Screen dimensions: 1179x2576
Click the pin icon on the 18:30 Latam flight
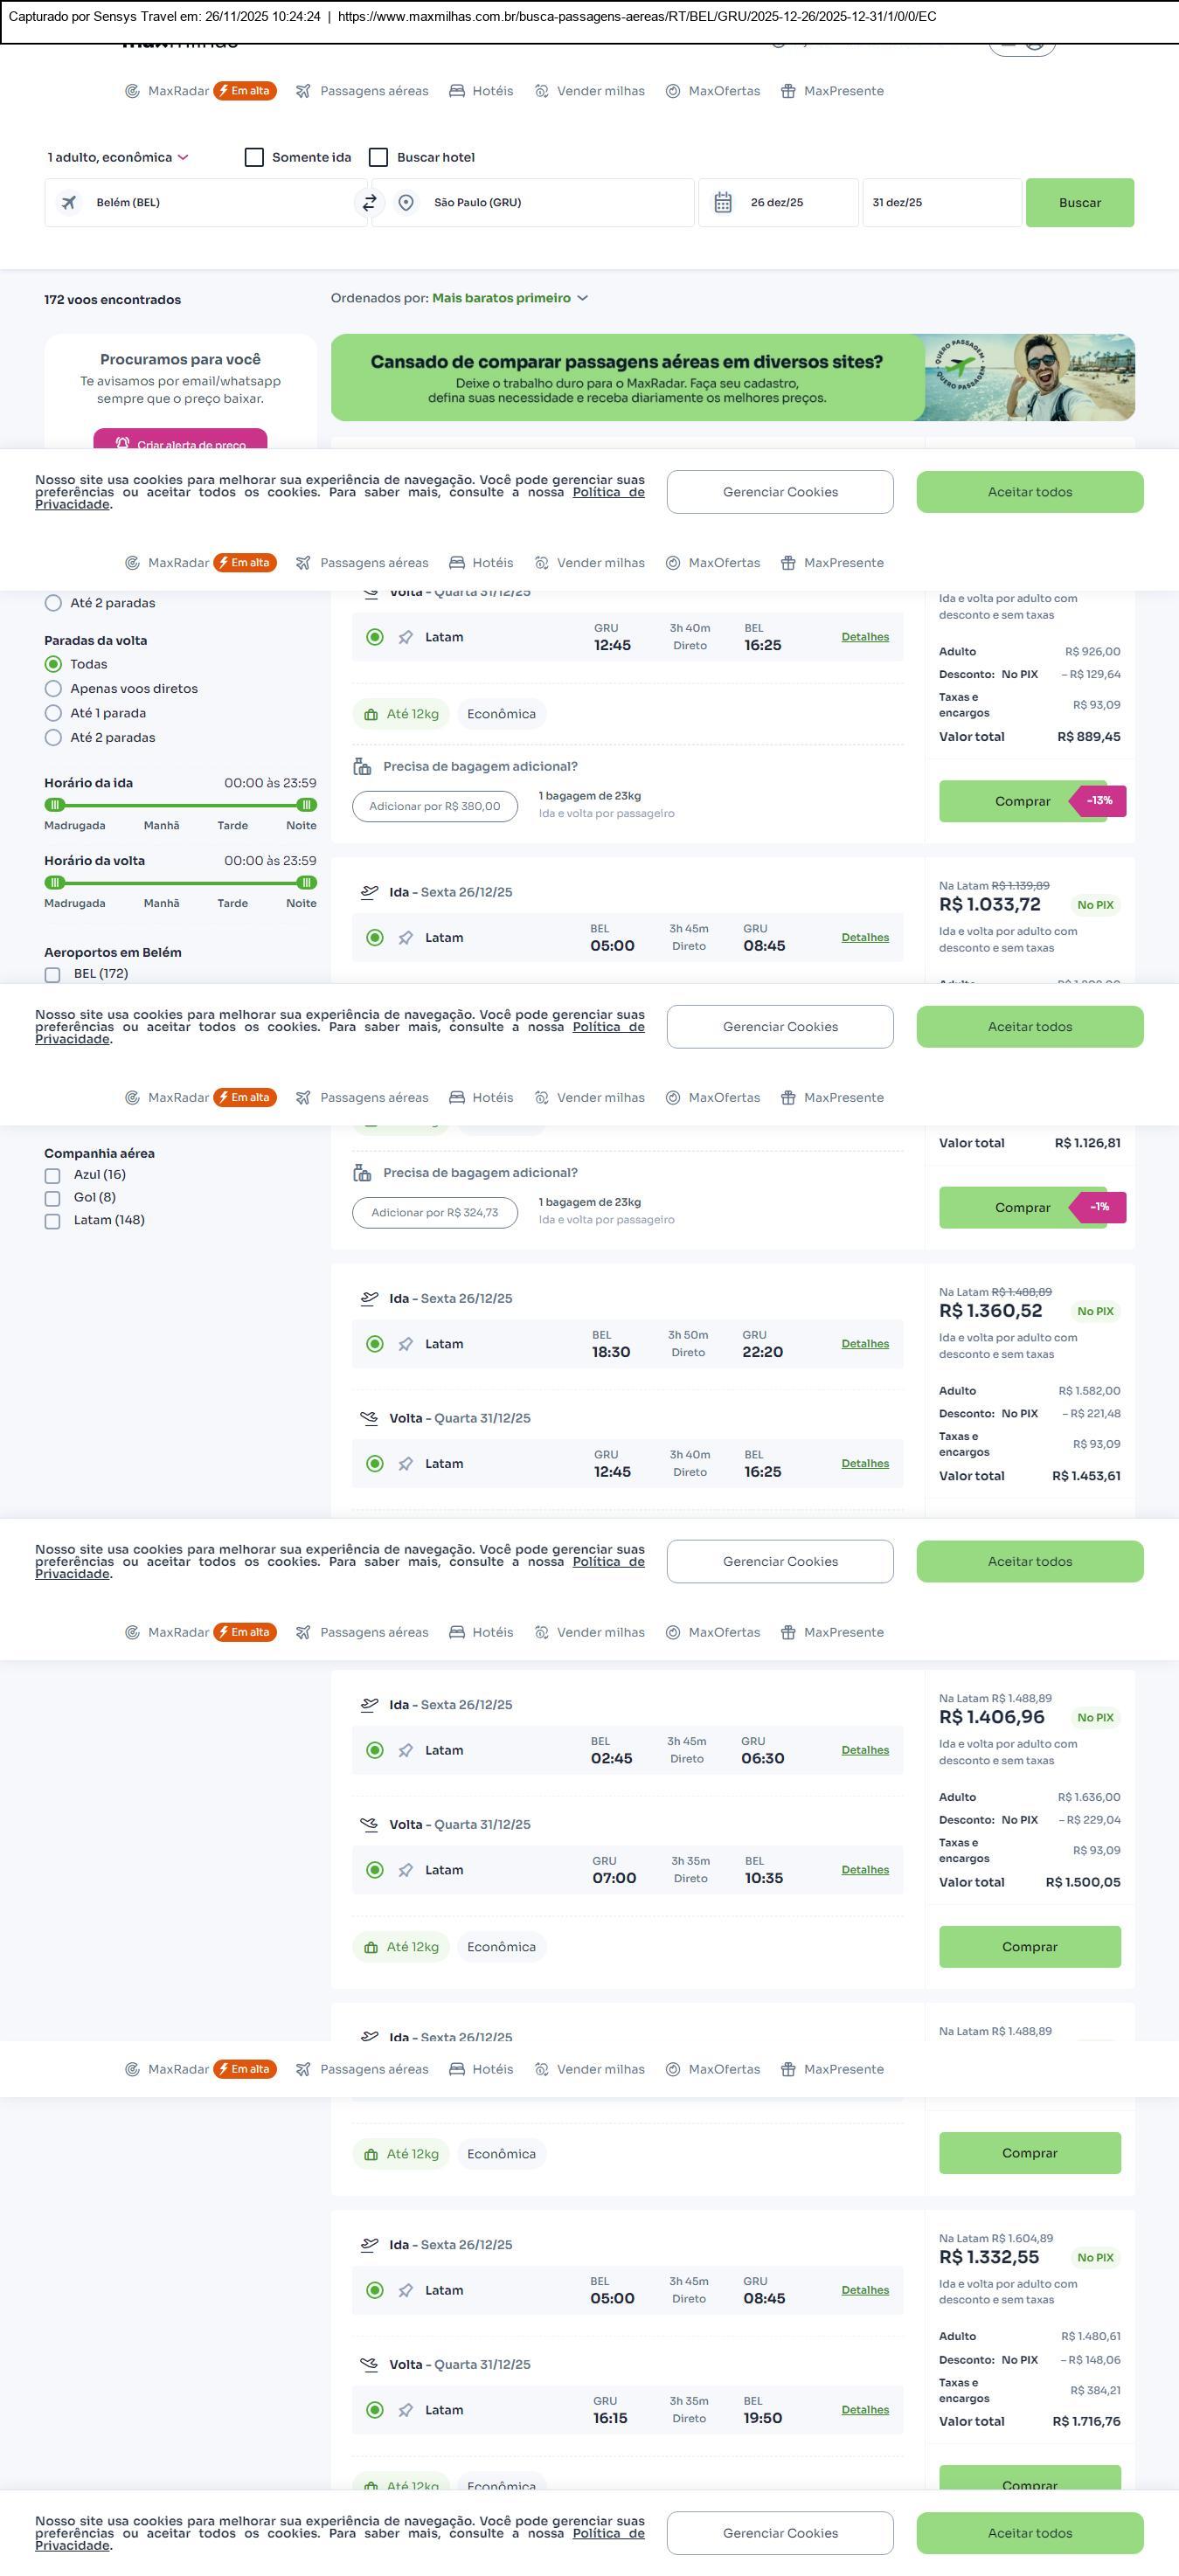pyautogui.click(x=406, y=1344)
